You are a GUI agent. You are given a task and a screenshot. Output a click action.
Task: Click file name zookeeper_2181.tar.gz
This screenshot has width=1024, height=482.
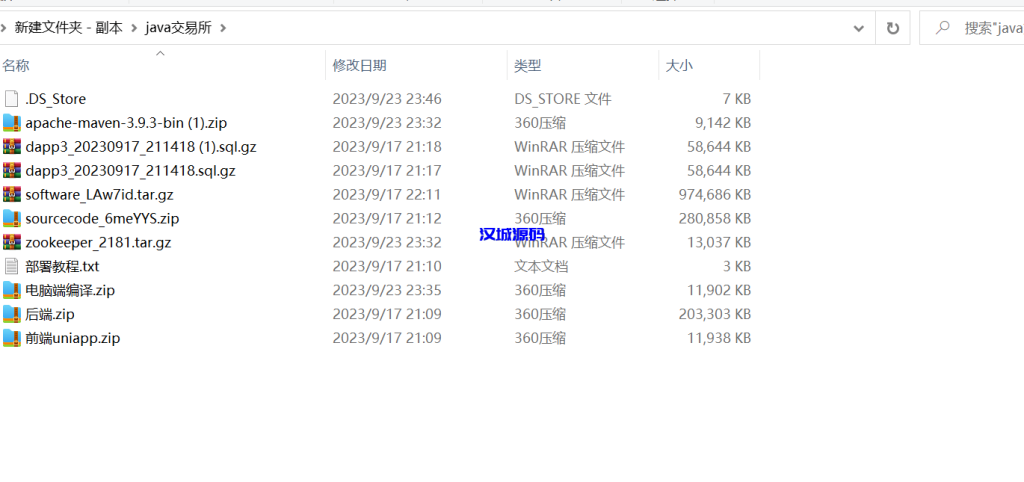[98, 242]
